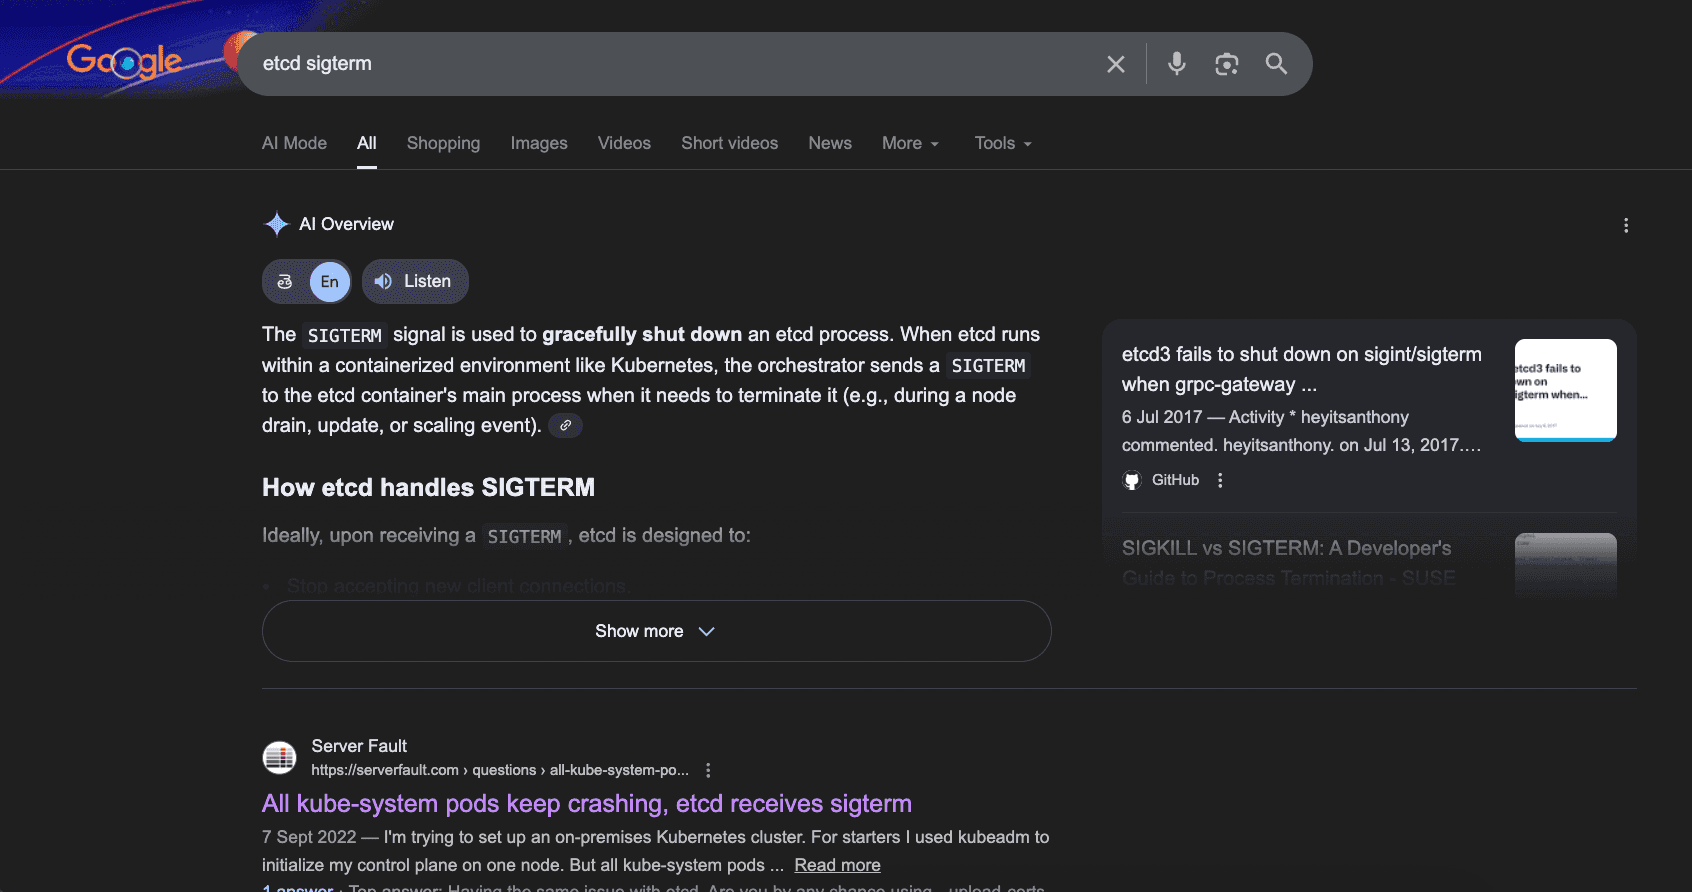This screenshot has height=892, width=1692.
Task: Select the En language toggle
Action: (330, 282)
